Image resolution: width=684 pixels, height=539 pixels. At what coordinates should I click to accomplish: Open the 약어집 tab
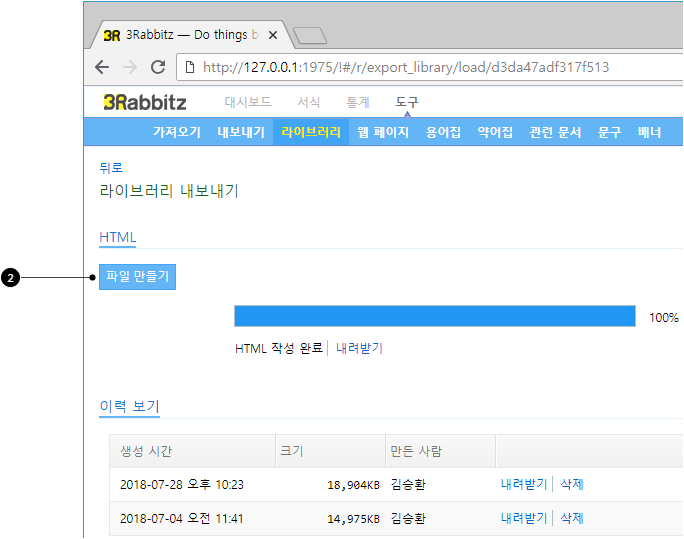click(495, 132)
